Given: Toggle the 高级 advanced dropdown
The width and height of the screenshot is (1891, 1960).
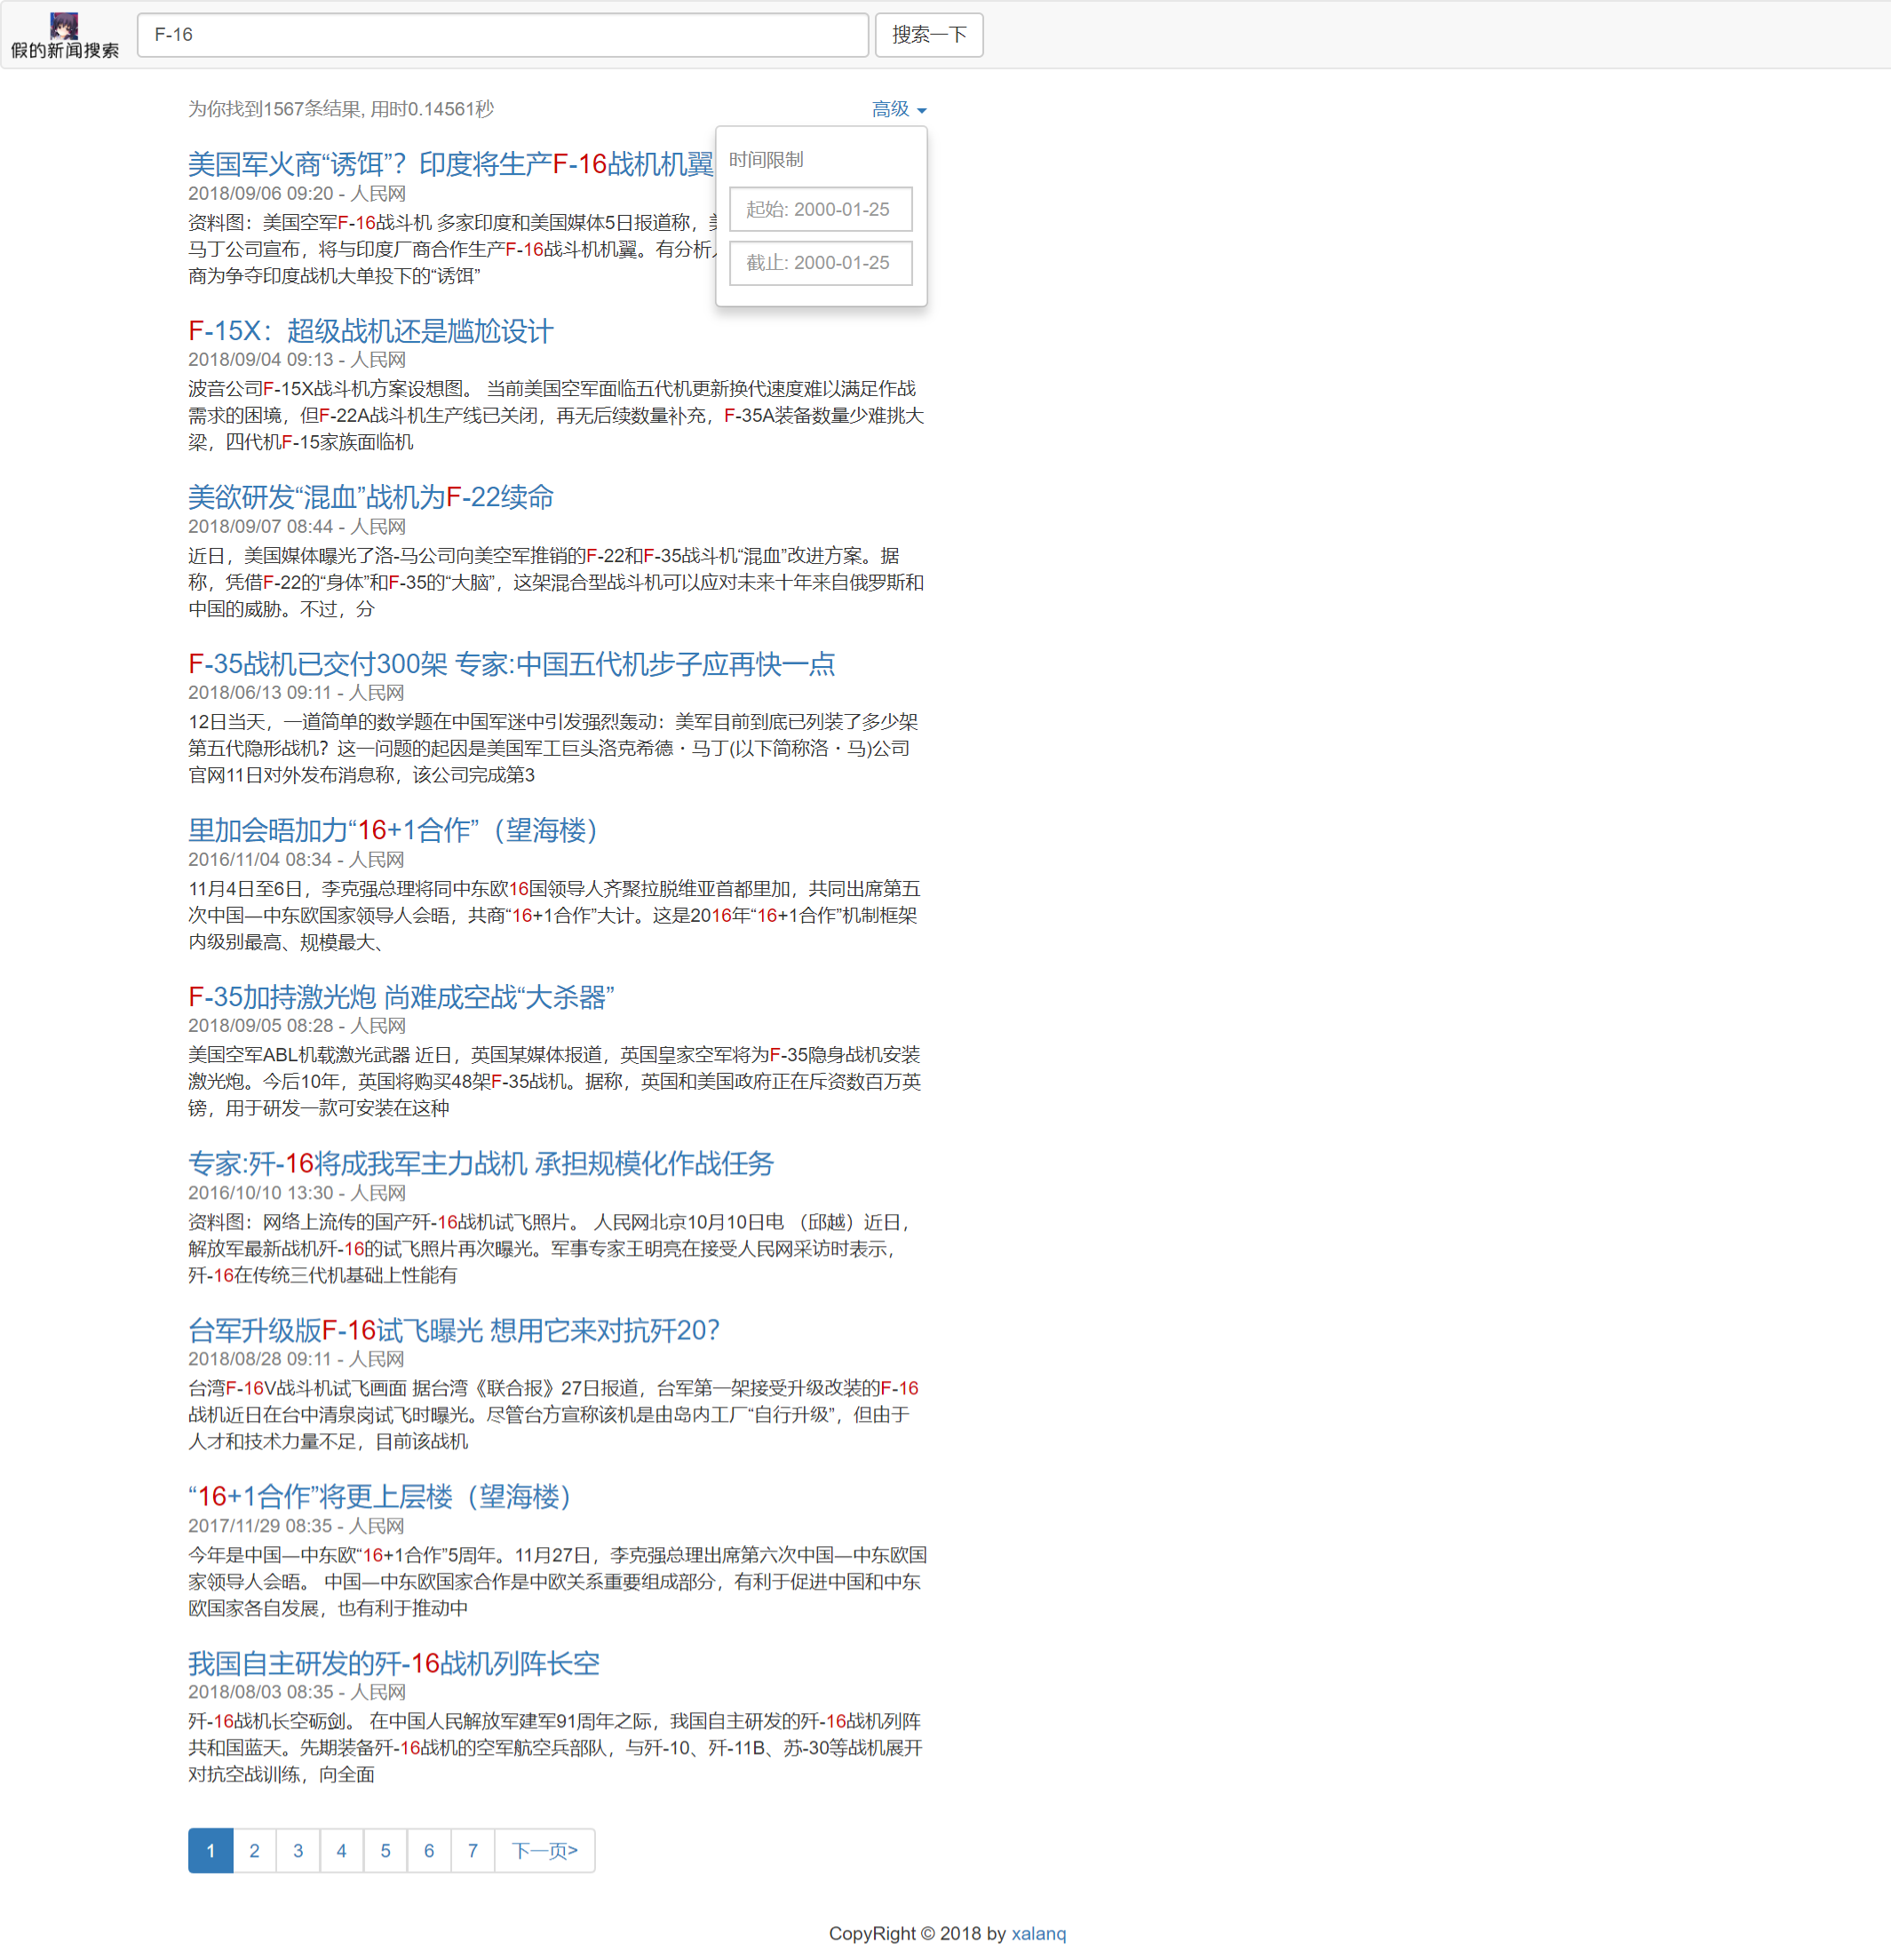Looking at the screenshot, I should (x=898, y=109).
